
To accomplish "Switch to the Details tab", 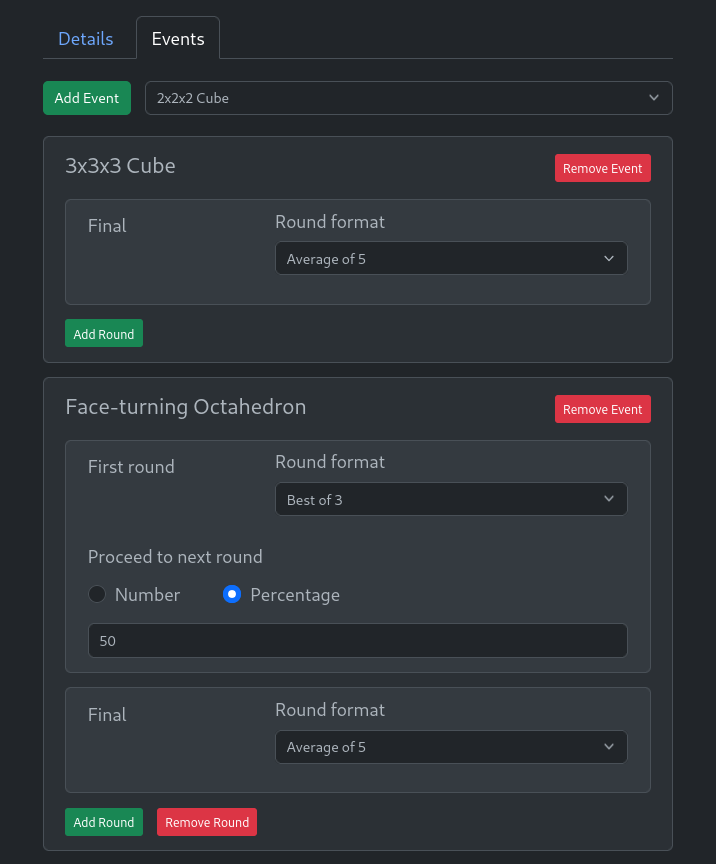I will click(x=85, y=39).
